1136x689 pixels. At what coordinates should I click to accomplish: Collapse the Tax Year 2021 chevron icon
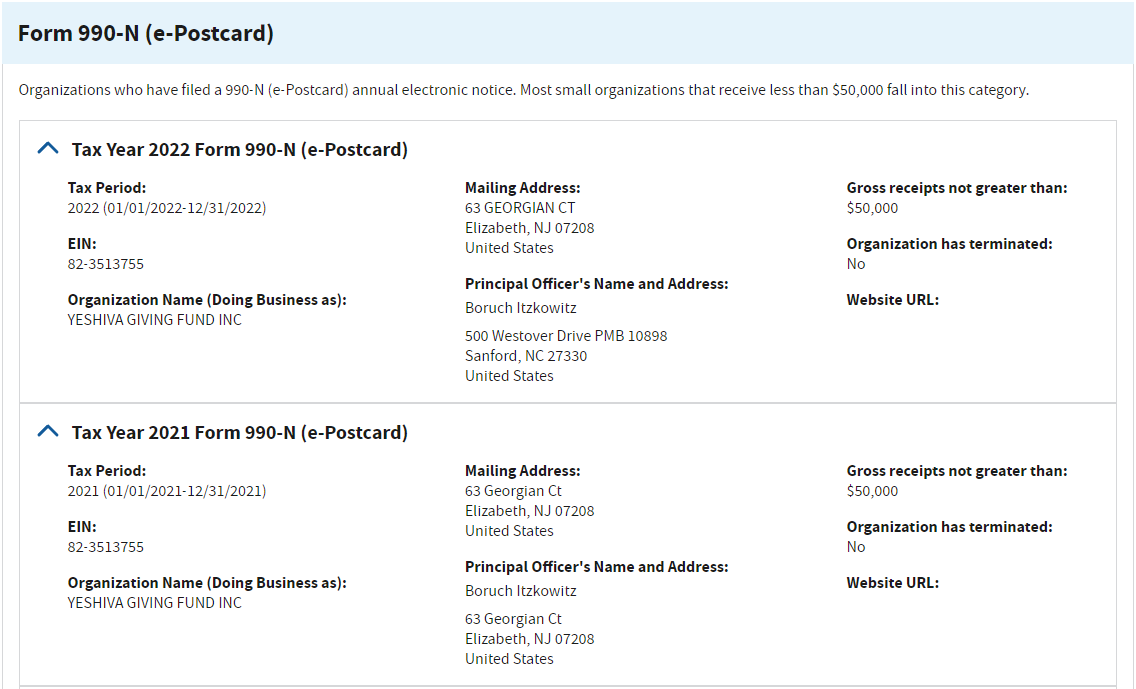[47, 432]
